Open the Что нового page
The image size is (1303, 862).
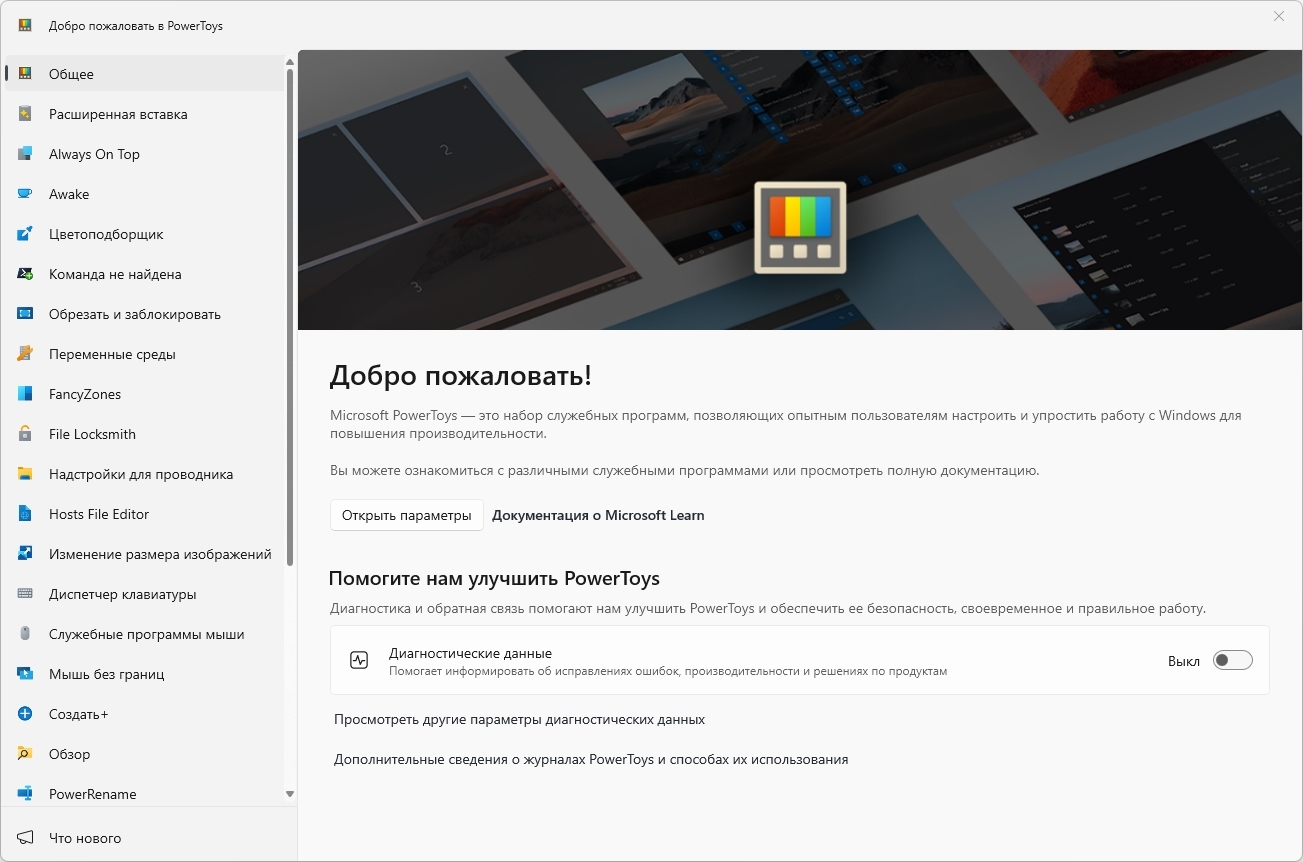coord(148,838)
